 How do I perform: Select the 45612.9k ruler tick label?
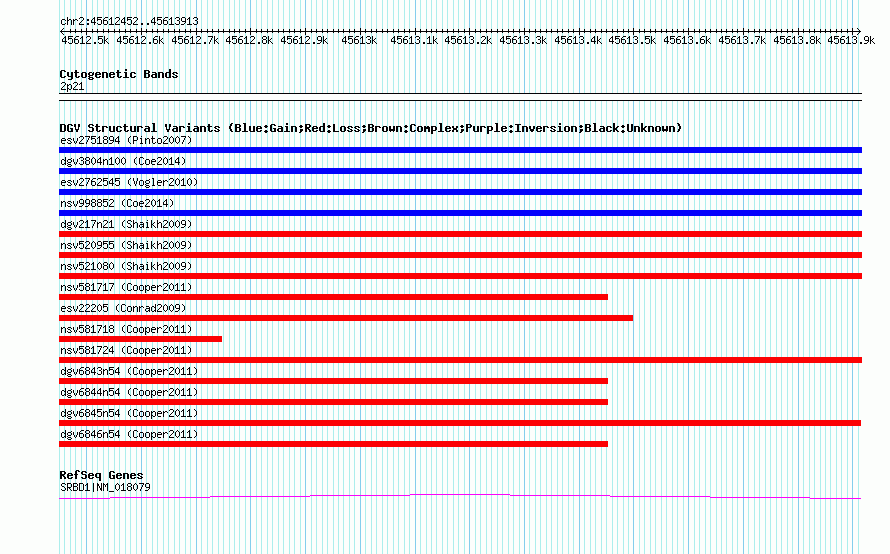click(x=304, y=40)
